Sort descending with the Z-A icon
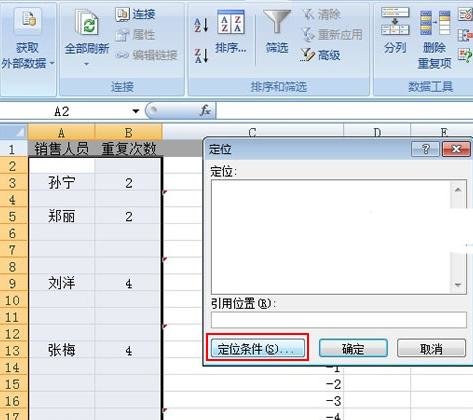 click(201, 56)
